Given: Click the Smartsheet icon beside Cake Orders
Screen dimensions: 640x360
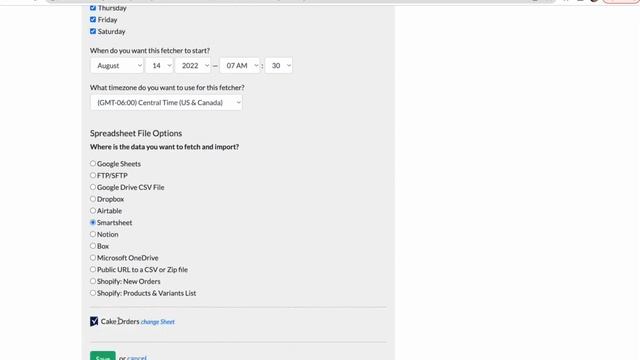Looking at the screenshot, I should click(x=94, y=321).
